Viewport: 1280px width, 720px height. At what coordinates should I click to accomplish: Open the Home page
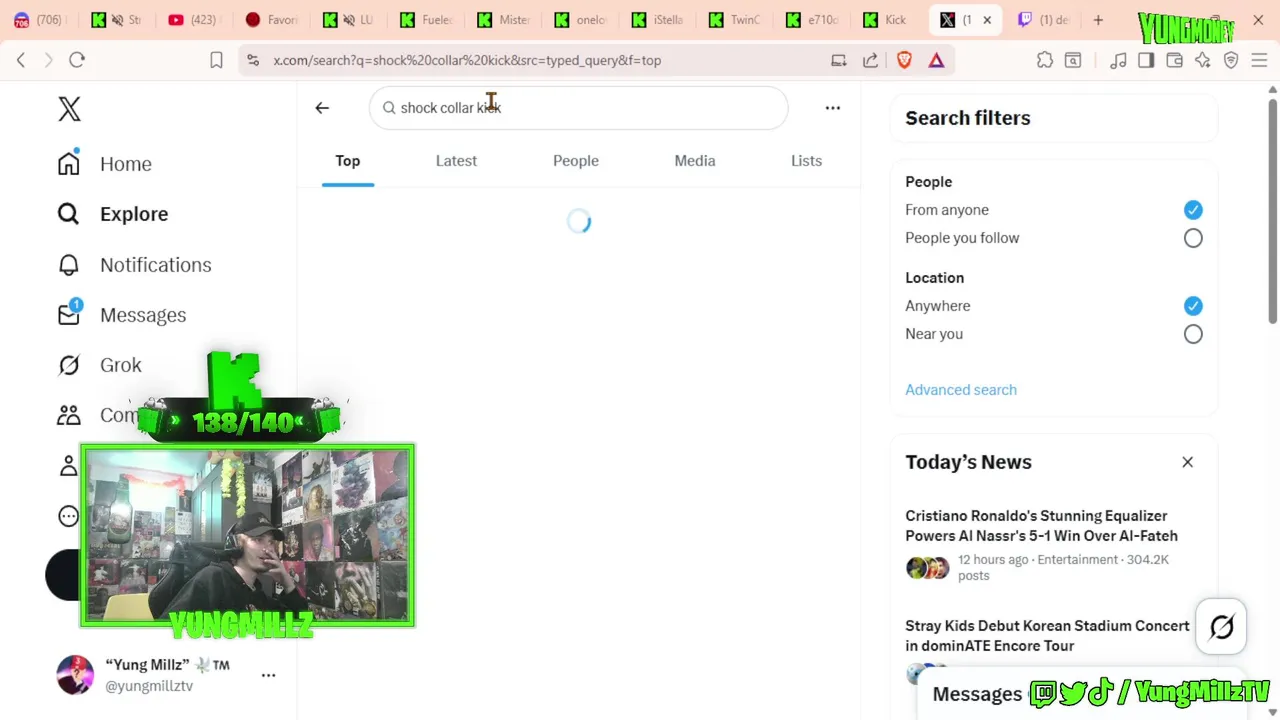[x=105, y=164]
